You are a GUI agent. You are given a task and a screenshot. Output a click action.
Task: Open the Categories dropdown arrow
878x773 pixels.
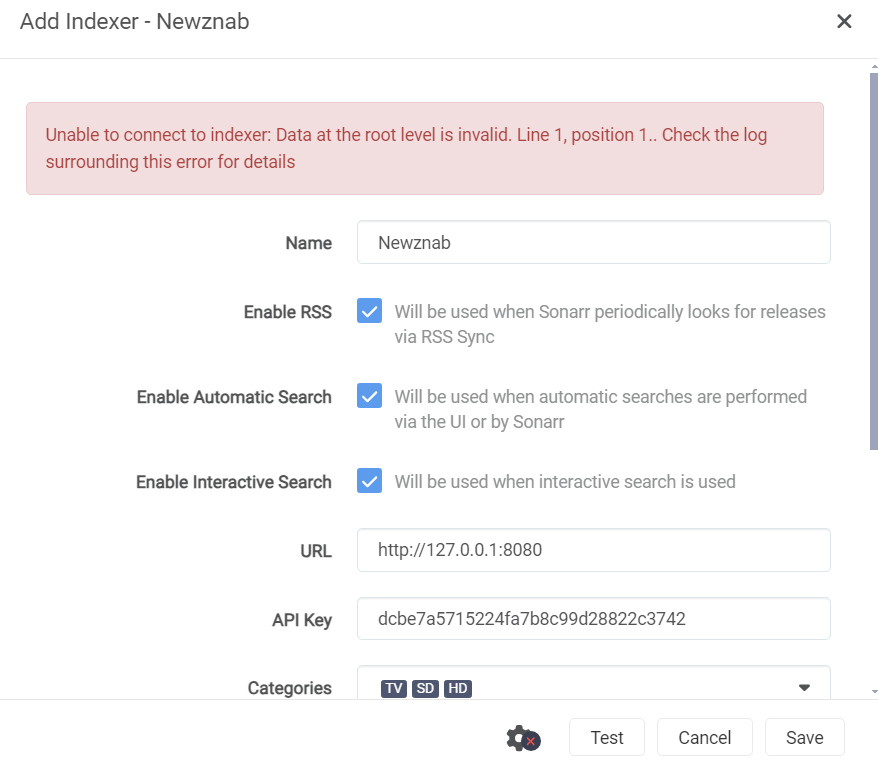(x=804, y=688)
